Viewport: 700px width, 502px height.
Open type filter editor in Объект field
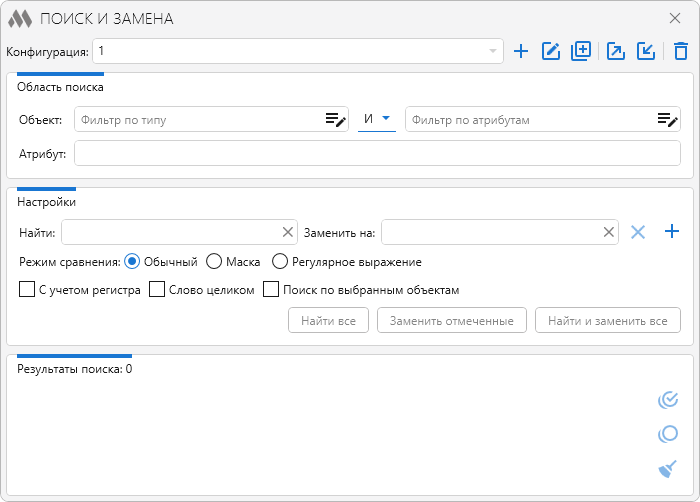click(x=335, y=120)
